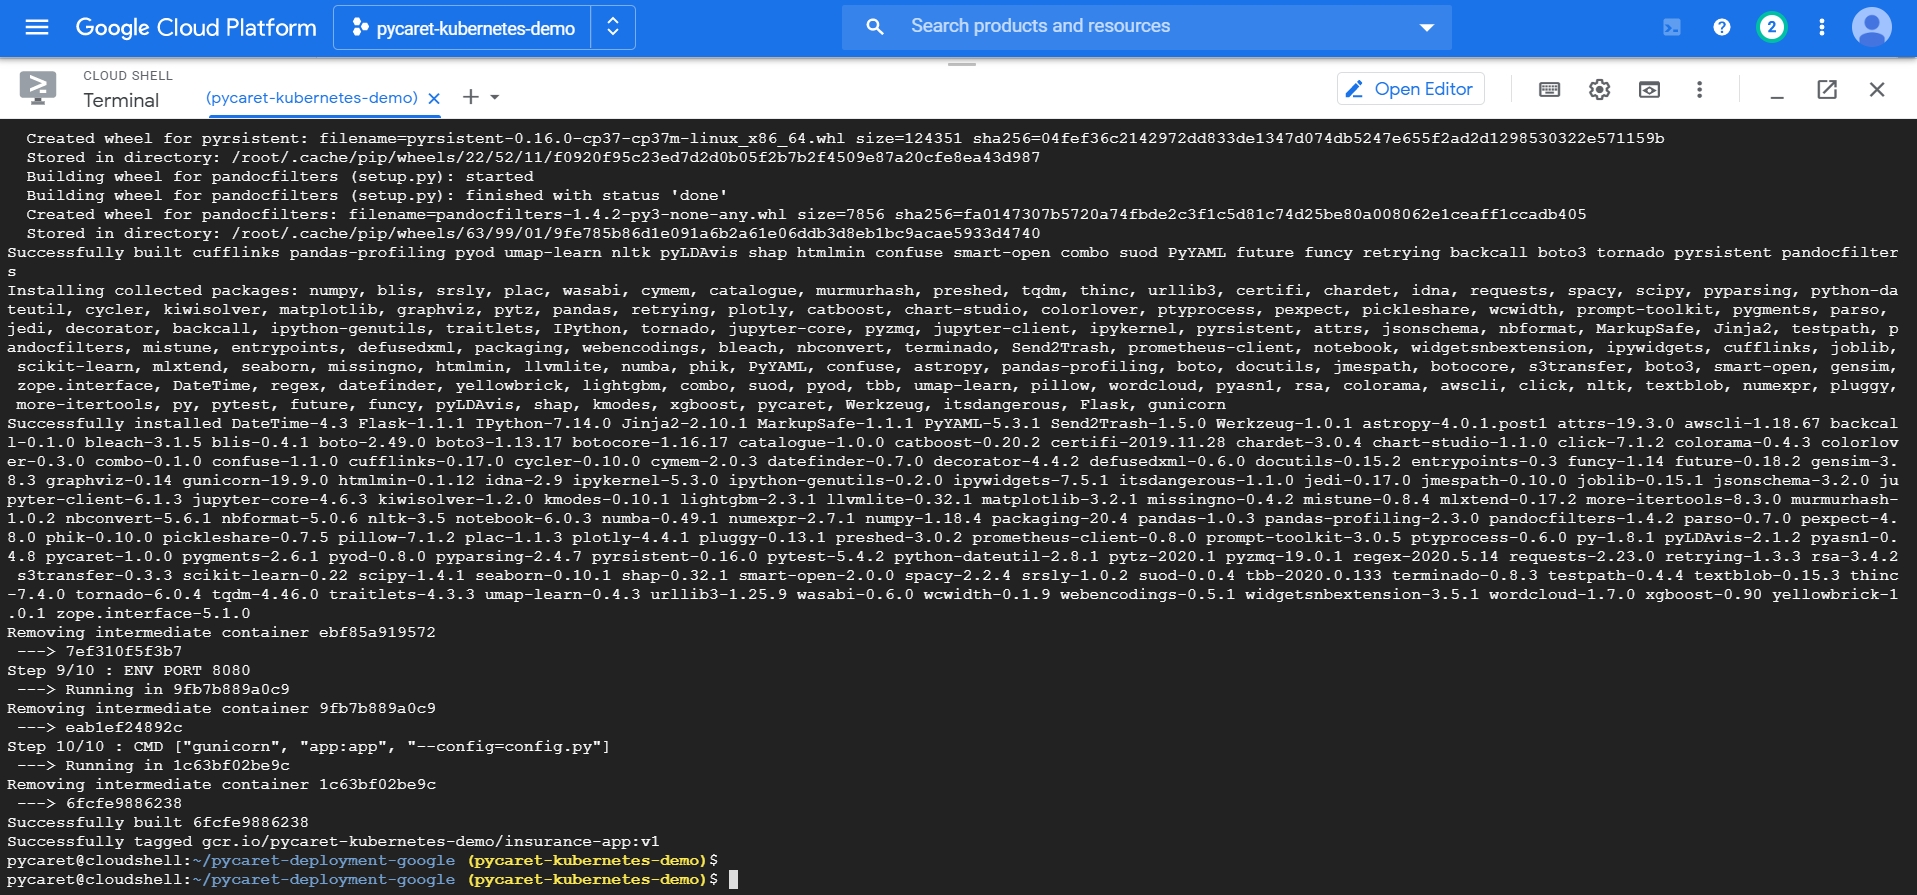View the 2 pending notifications
The width and height of the screenshot is (1917, 895).
(x=1771, y=27)
